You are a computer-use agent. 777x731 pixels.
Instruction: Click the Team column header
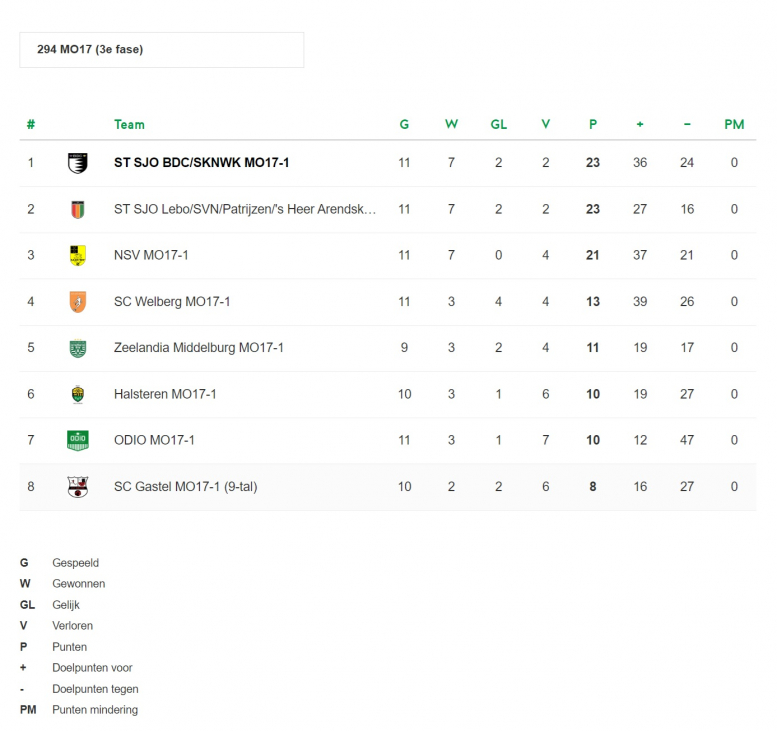(129, 125)
